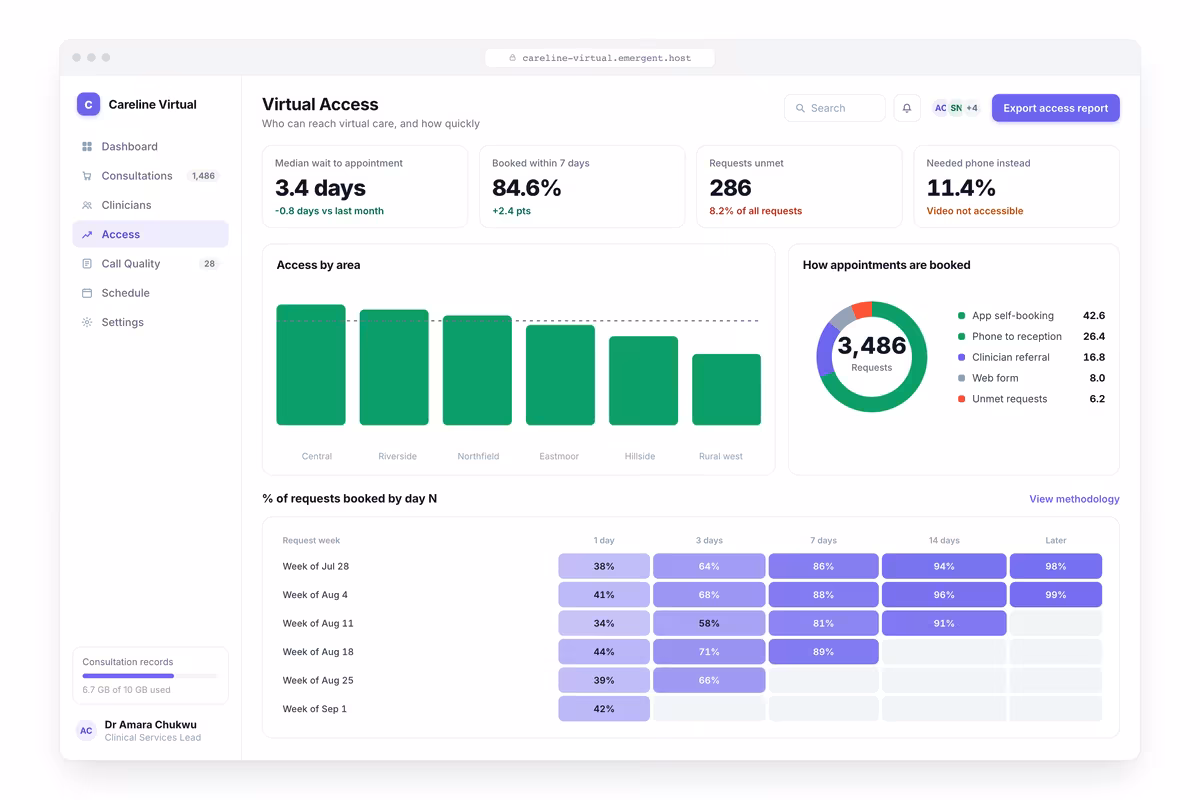Click the Hillside bar
Image resolution: width=1200 pixels, height=800 pixels.
[644, 381]
